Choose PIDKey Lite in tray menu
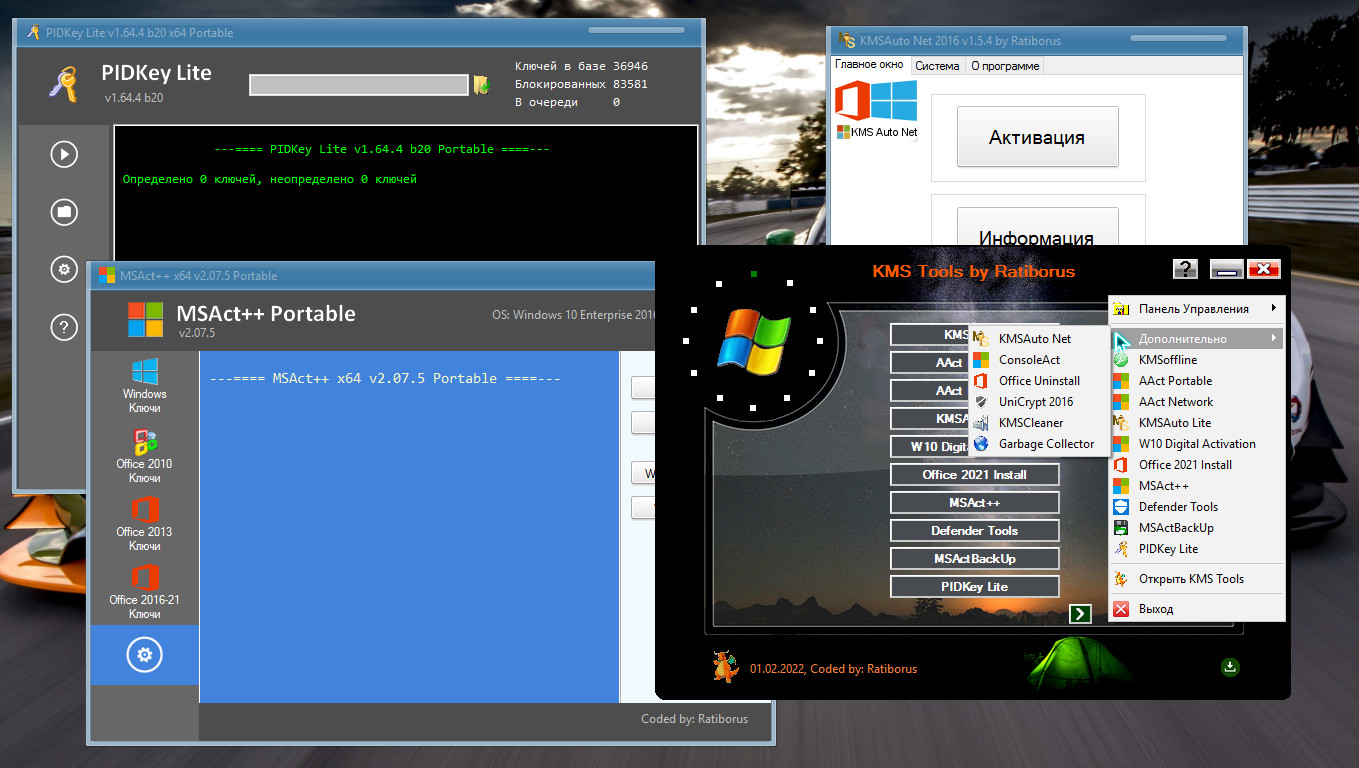 pos(1196,549)
